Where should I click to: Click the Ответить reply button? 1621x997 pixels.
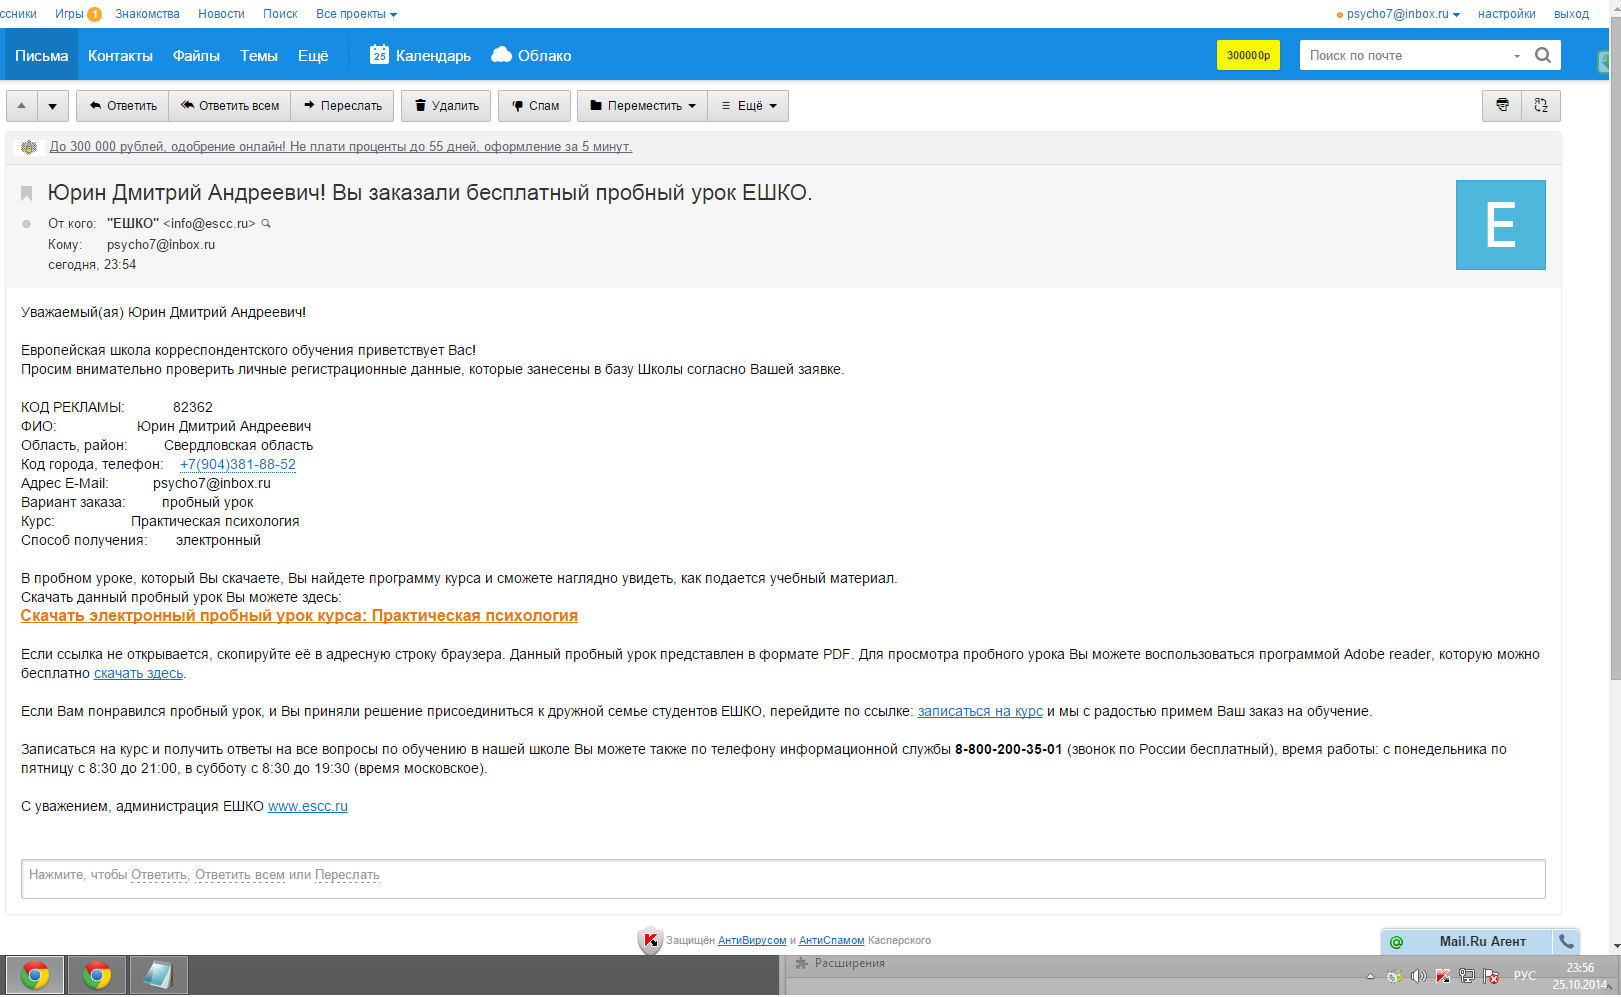coord(122,106)
